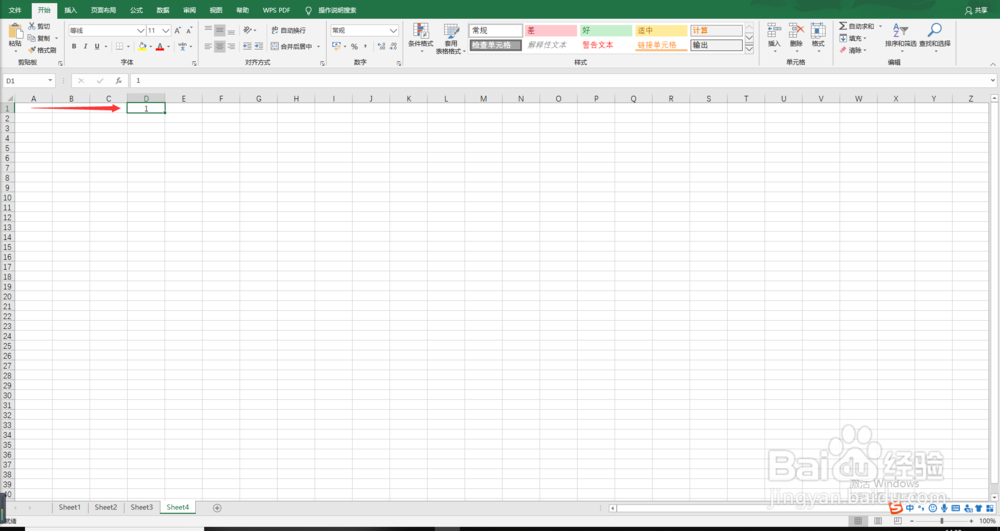The height and width of the screenshot is (531, 1000).
Task: Toggle middle vertical alignment
Action: pos(219,30)
